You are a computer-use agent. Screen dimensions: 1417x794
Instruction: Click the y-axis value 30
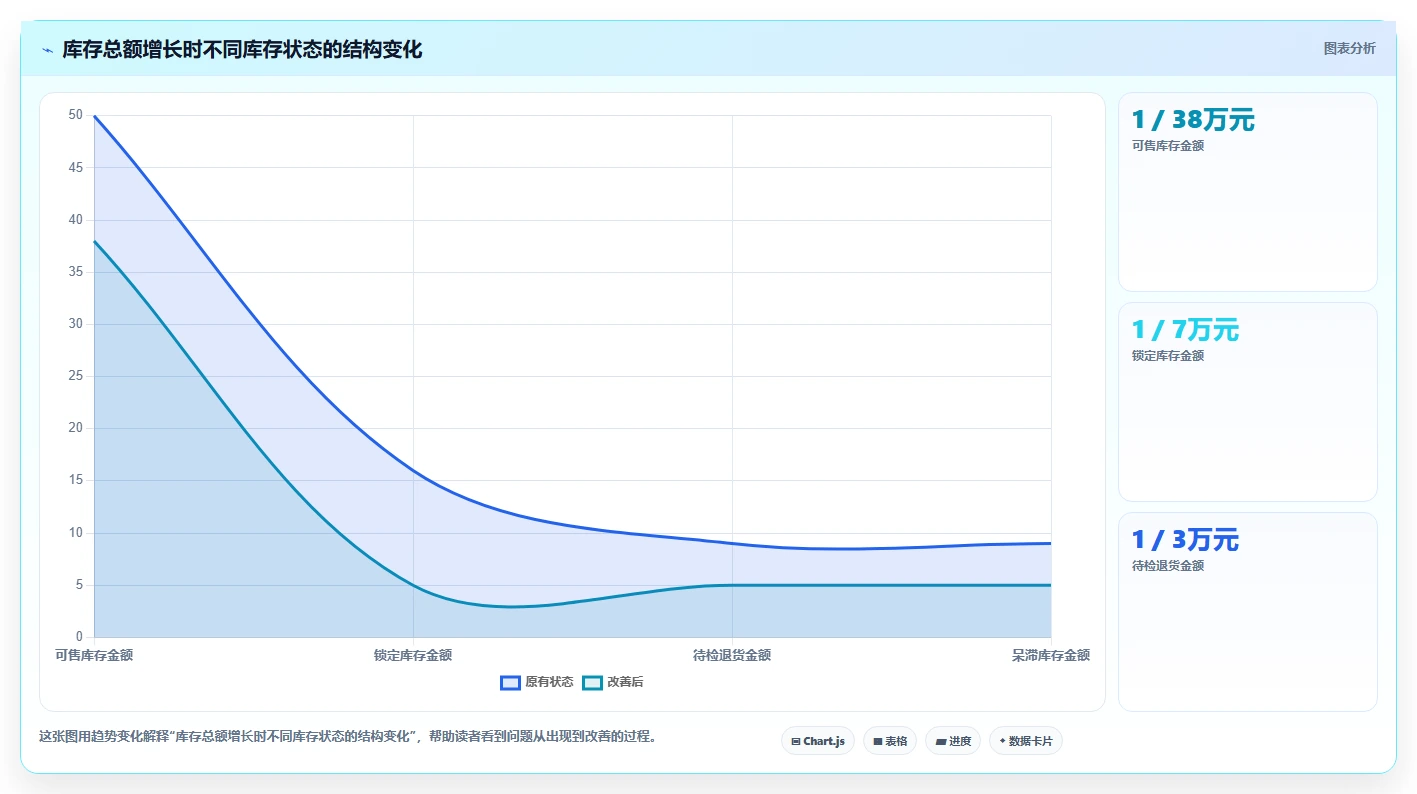pyautogui.click(x=76, y=324)
